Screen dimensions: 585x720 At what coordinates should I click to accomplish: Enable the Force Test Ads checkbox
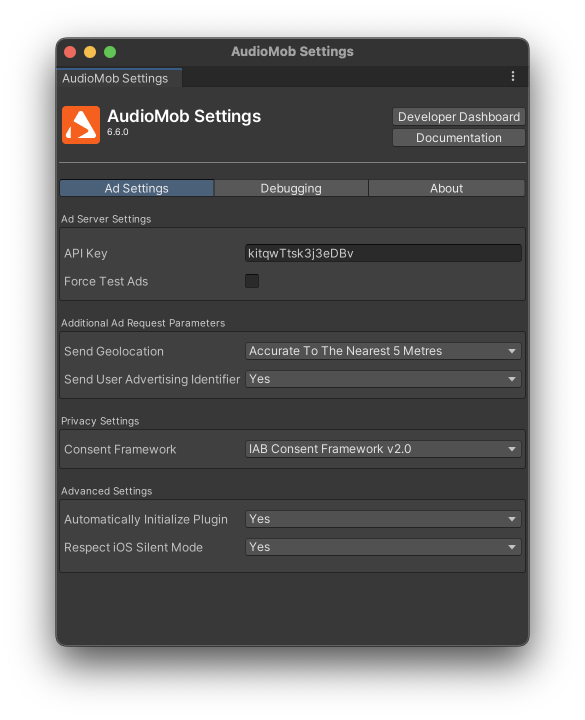point(252,281)
